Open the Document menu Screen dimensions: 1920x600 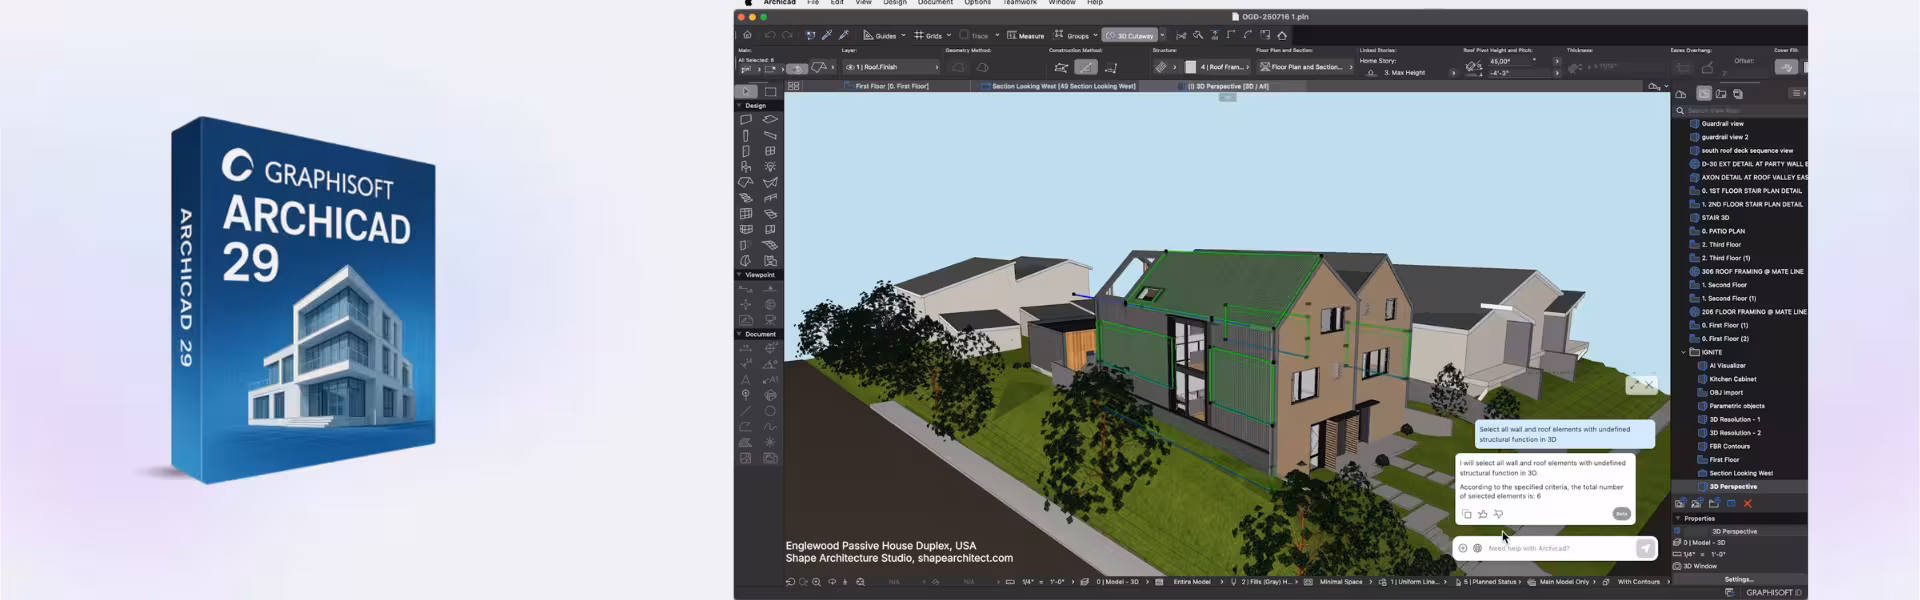click(x=935, y=3)
